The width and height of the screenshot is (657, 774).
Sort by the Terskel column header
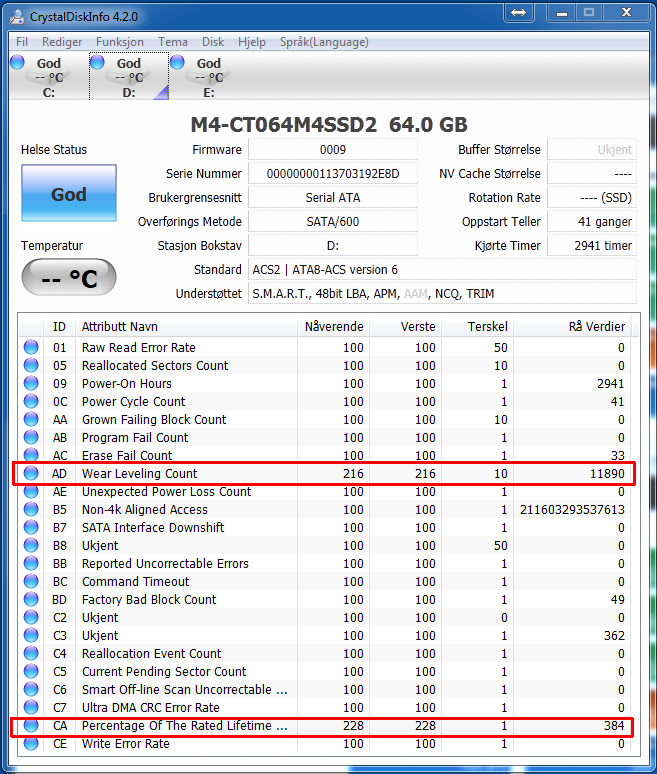[477, 326]
